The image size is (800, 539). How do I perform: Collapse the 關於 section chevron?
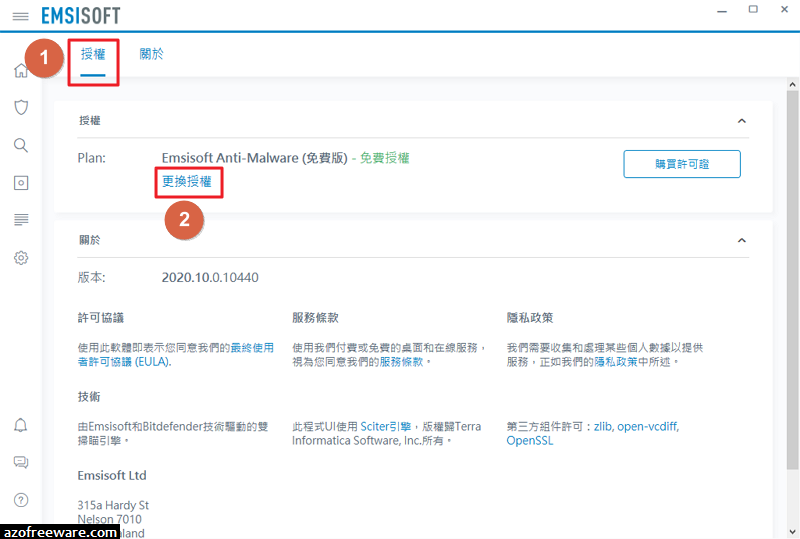point(742,240)
